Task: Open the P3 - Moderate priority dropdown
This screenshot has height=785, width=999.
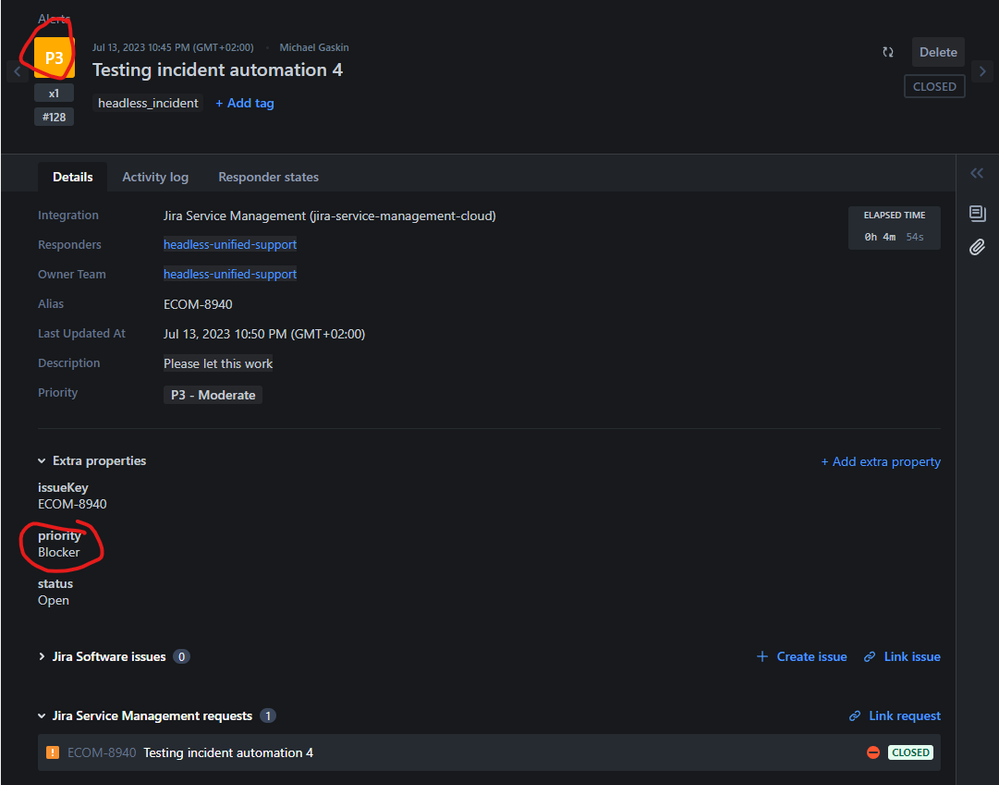Action: point(213,395)
